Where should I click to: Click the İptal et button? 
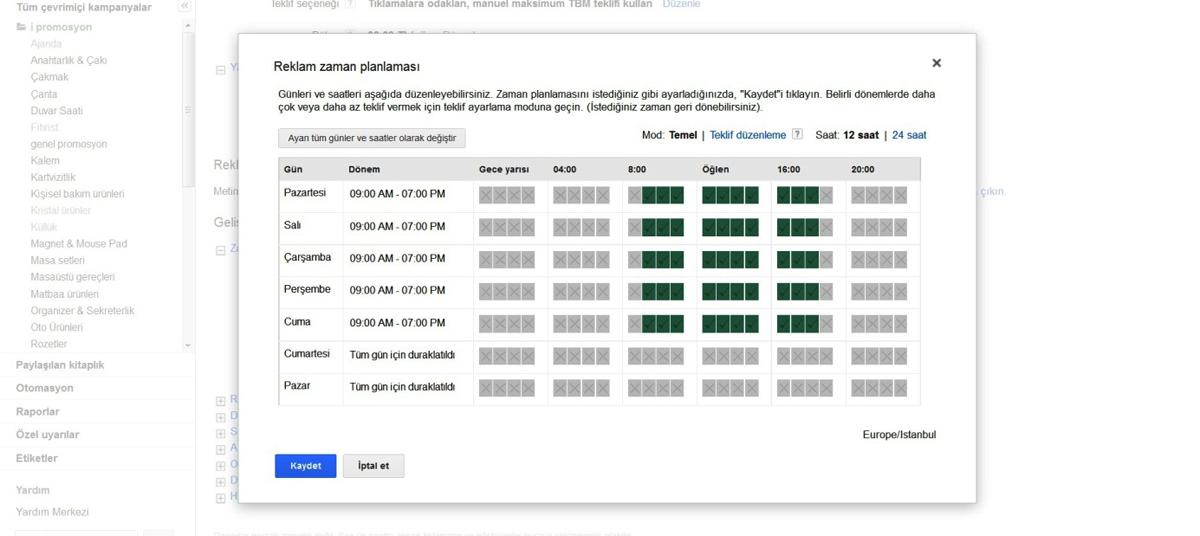click(x=373, y=466)
